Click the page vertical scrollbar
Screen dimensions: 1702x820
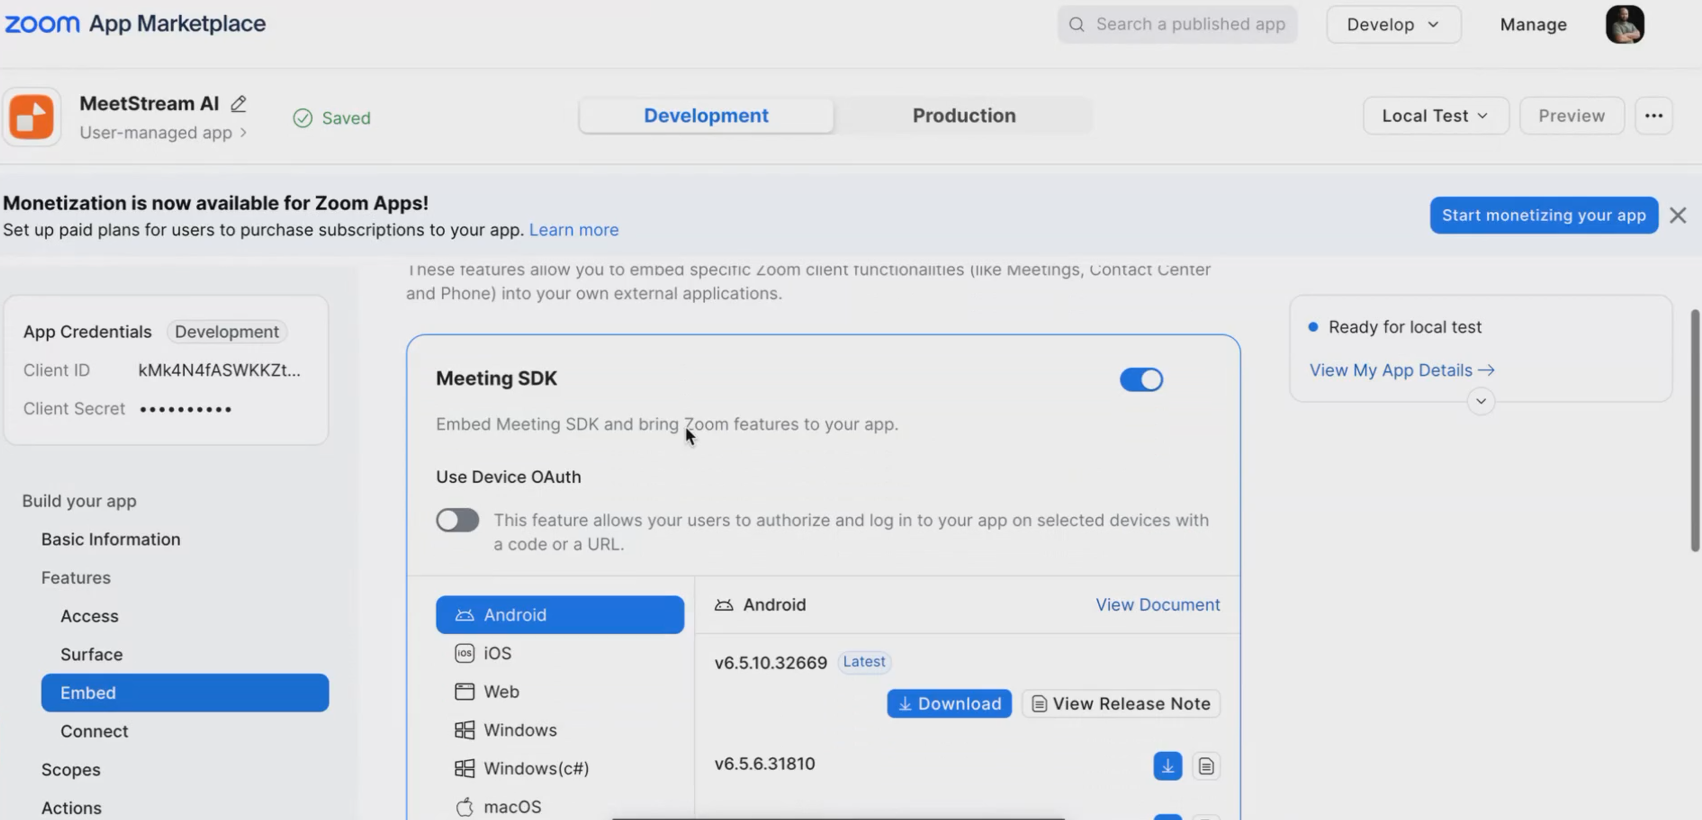coord(1695,430)
